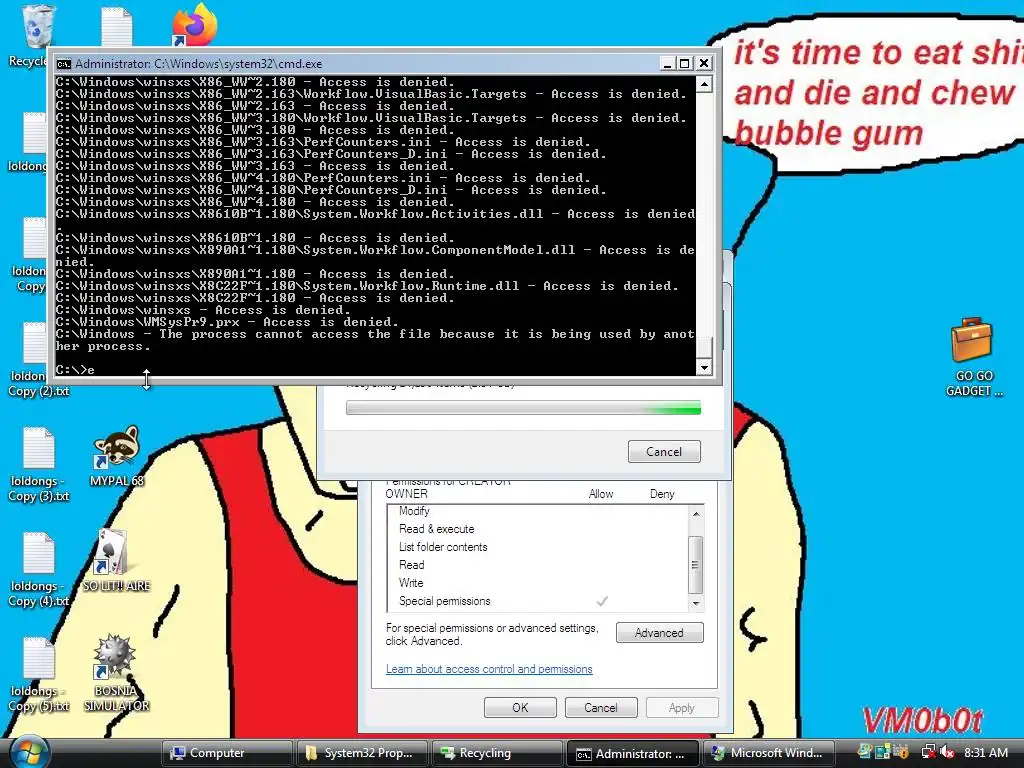This screenshot has width=1024, height=768.
Task: Click the permissions list scrollbar thumb
Action: (696, 565)
